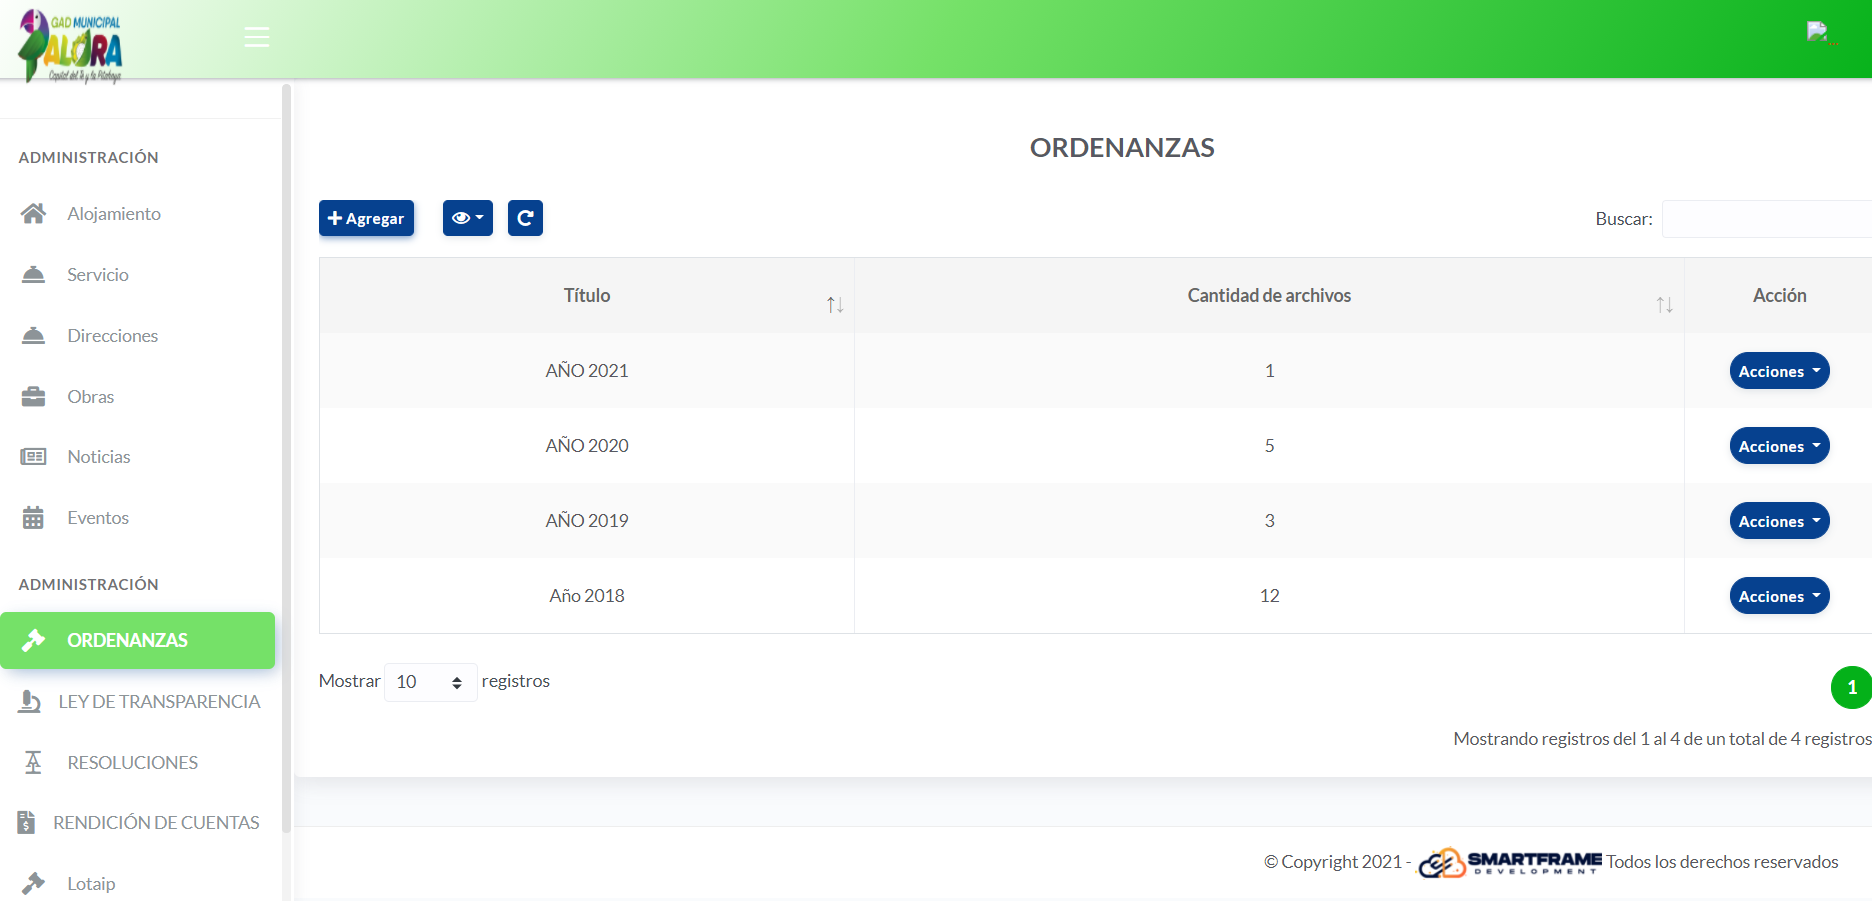This screenshot has width=1872, height=901.
Task: Open Direcciones via its sidebar icon
Action: pos(34,334)
